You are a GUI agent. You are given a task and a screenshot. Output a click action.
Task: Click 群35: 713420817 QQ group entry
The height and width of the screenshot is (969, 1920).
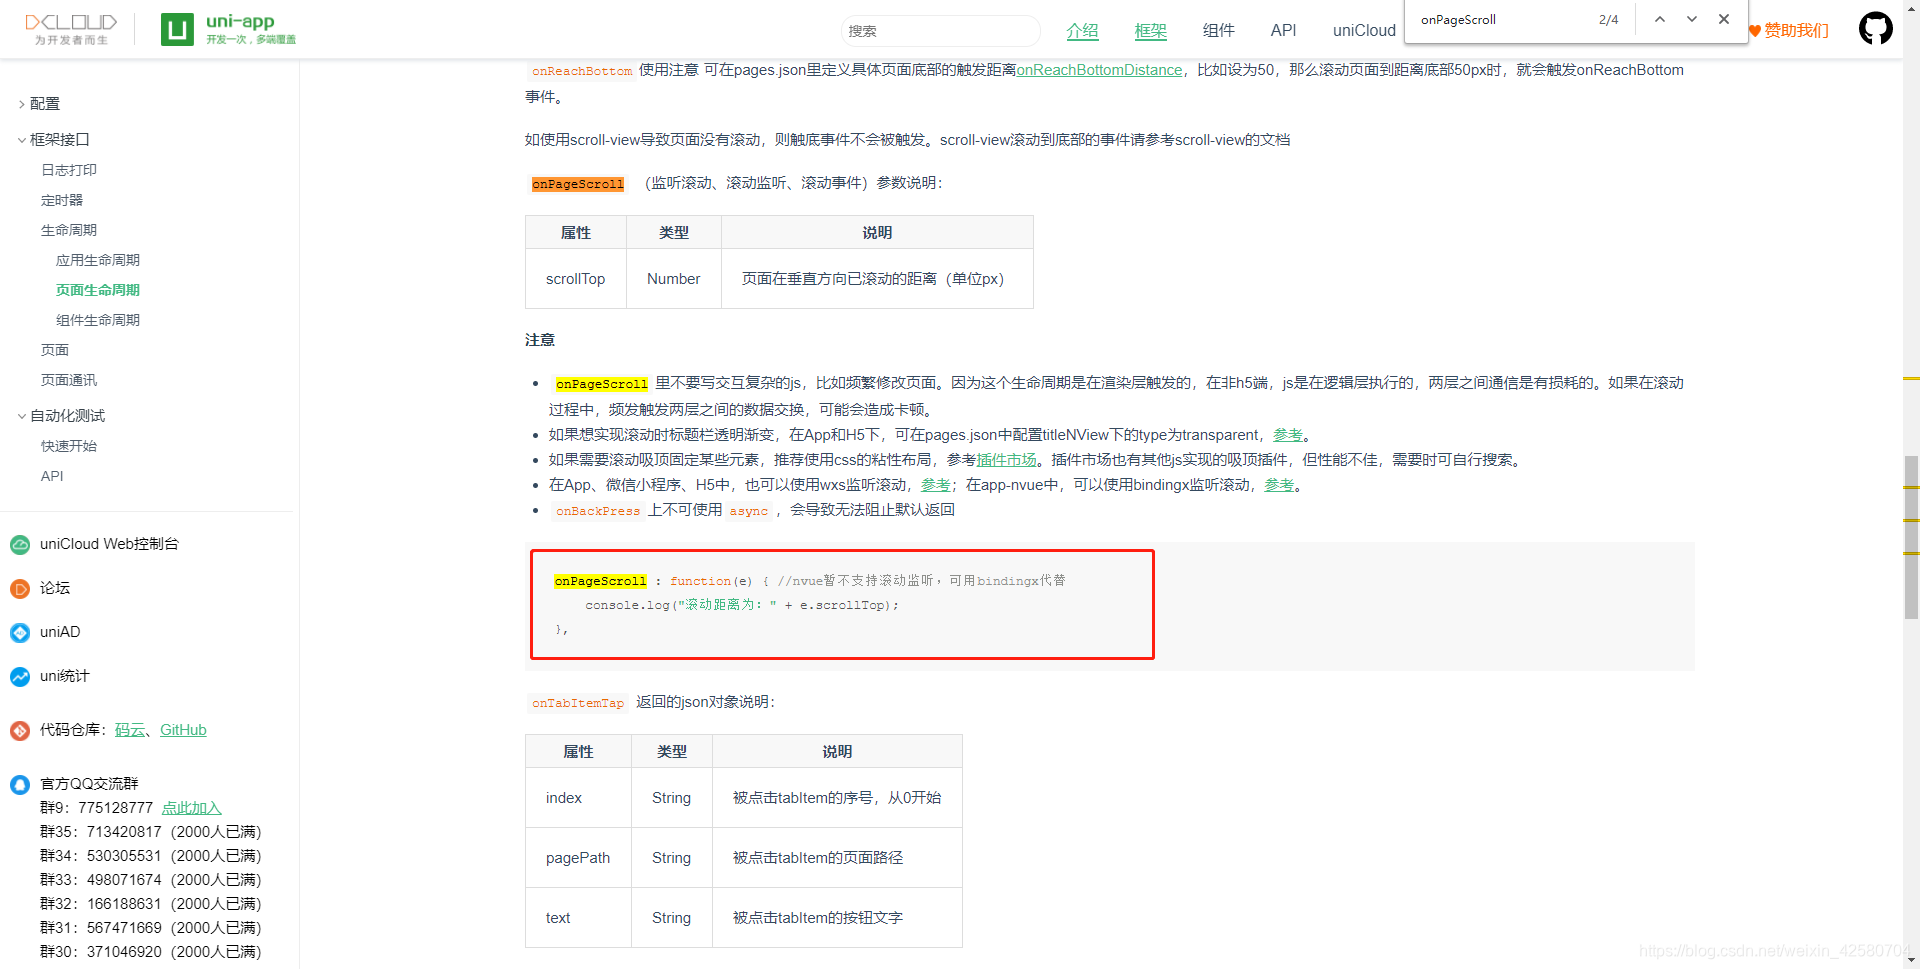[150, 832]
